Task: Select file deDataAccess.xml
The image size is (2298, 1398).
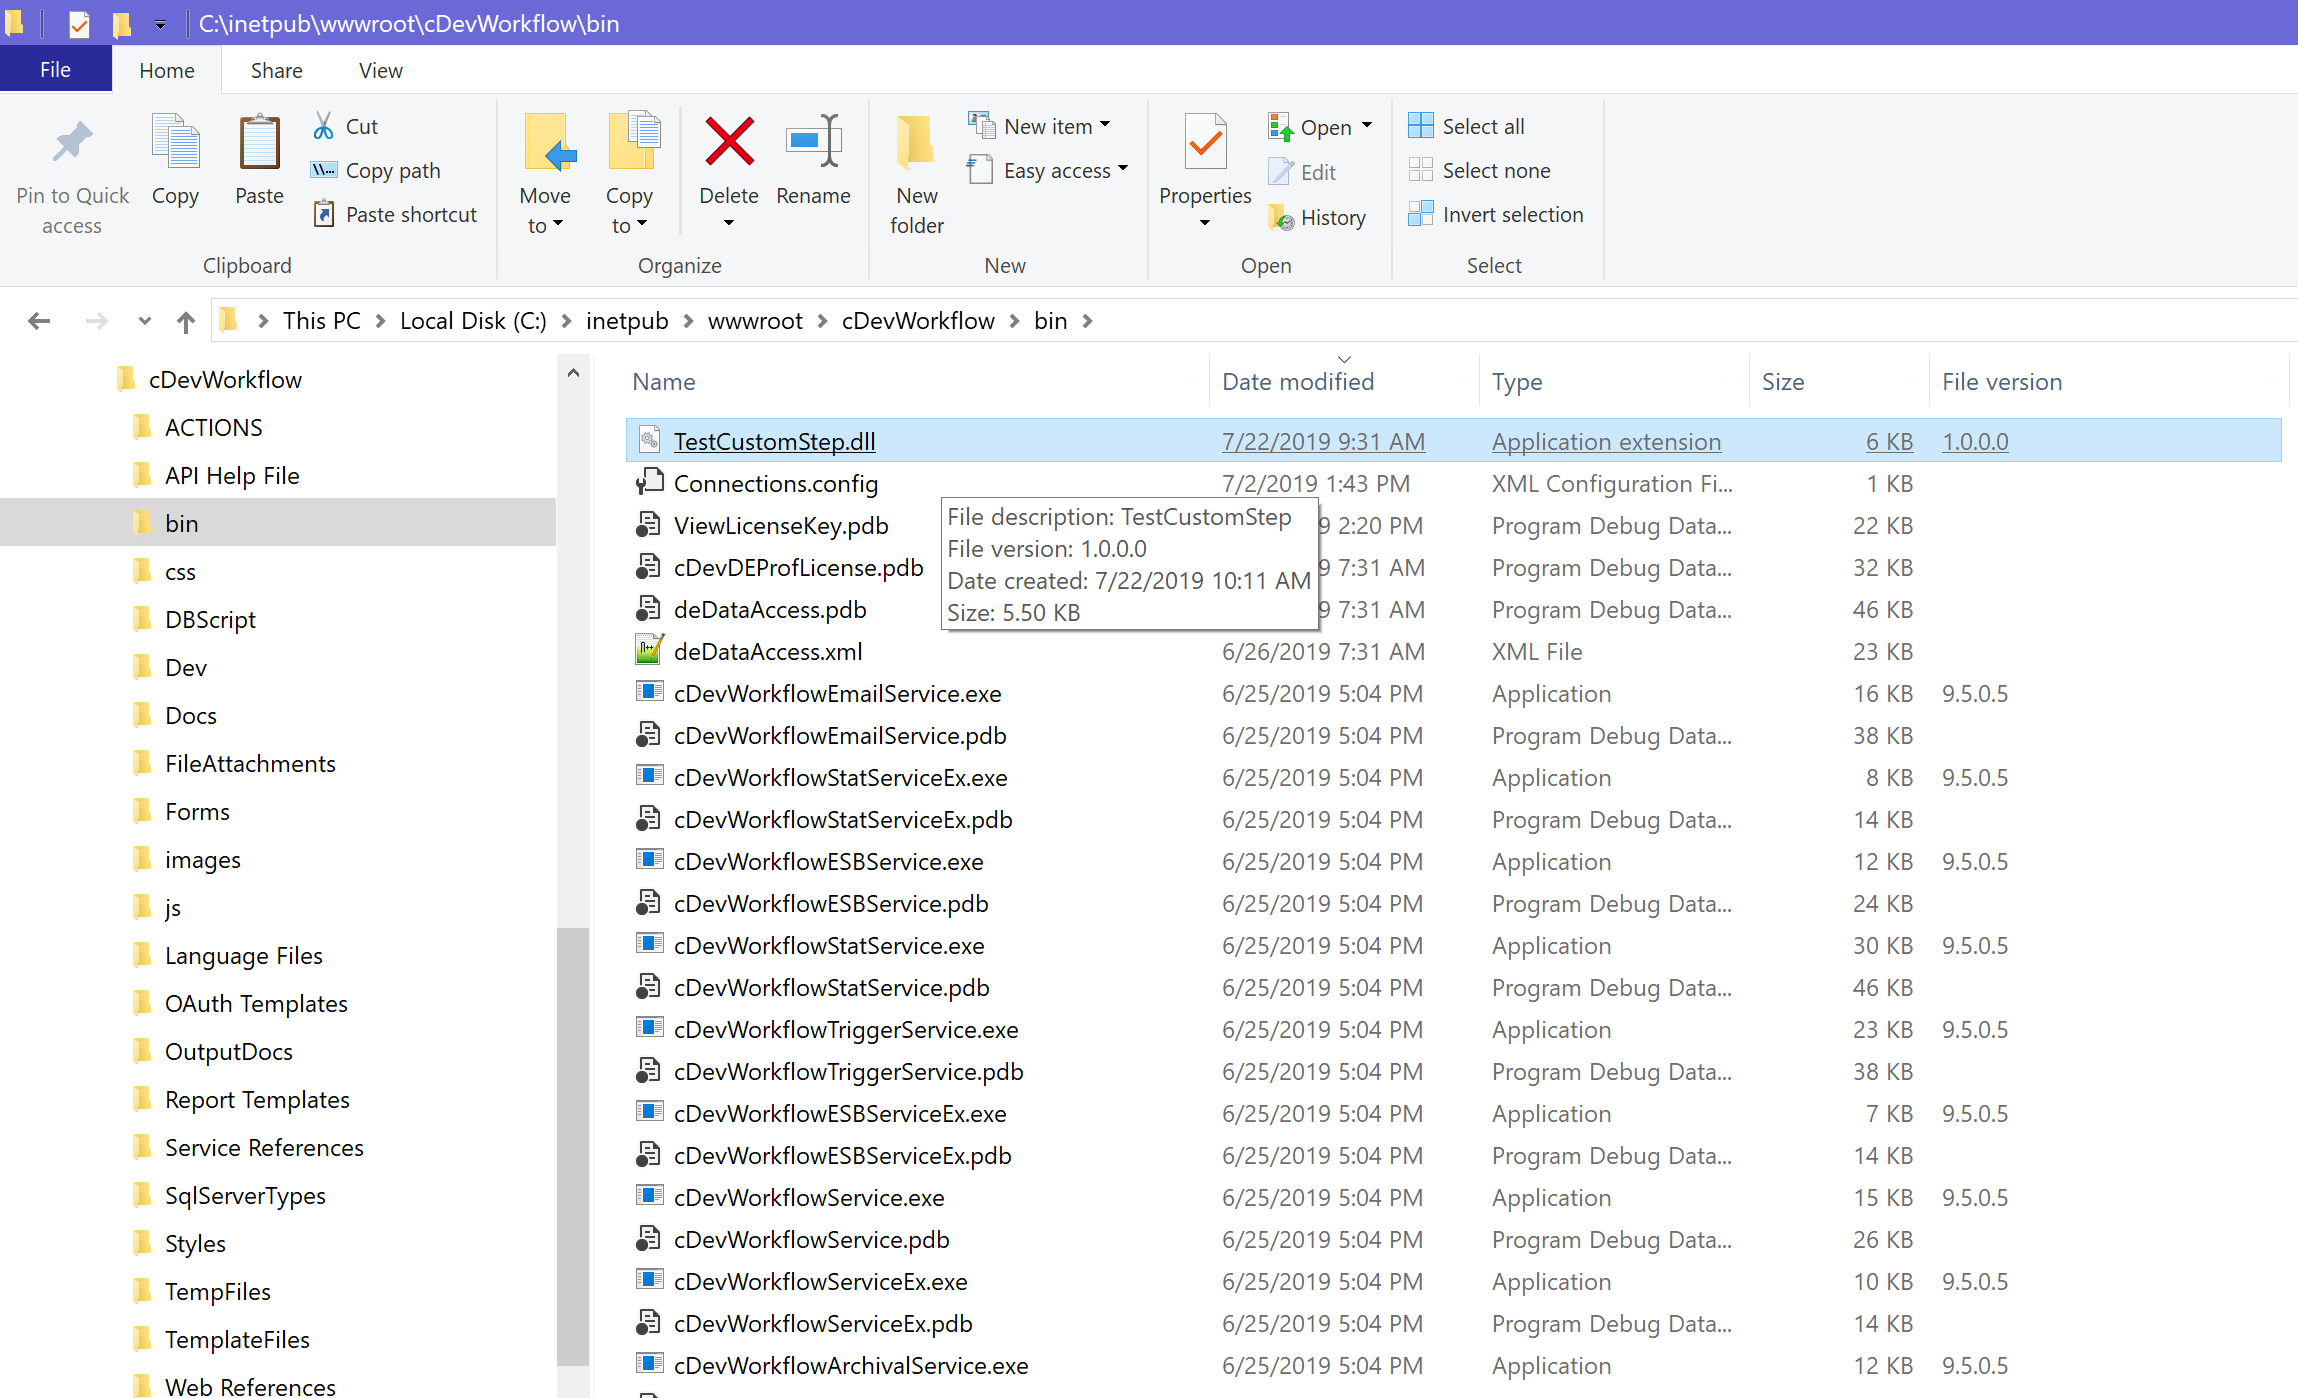Action: pyautogui.click(x=767, y=651)
